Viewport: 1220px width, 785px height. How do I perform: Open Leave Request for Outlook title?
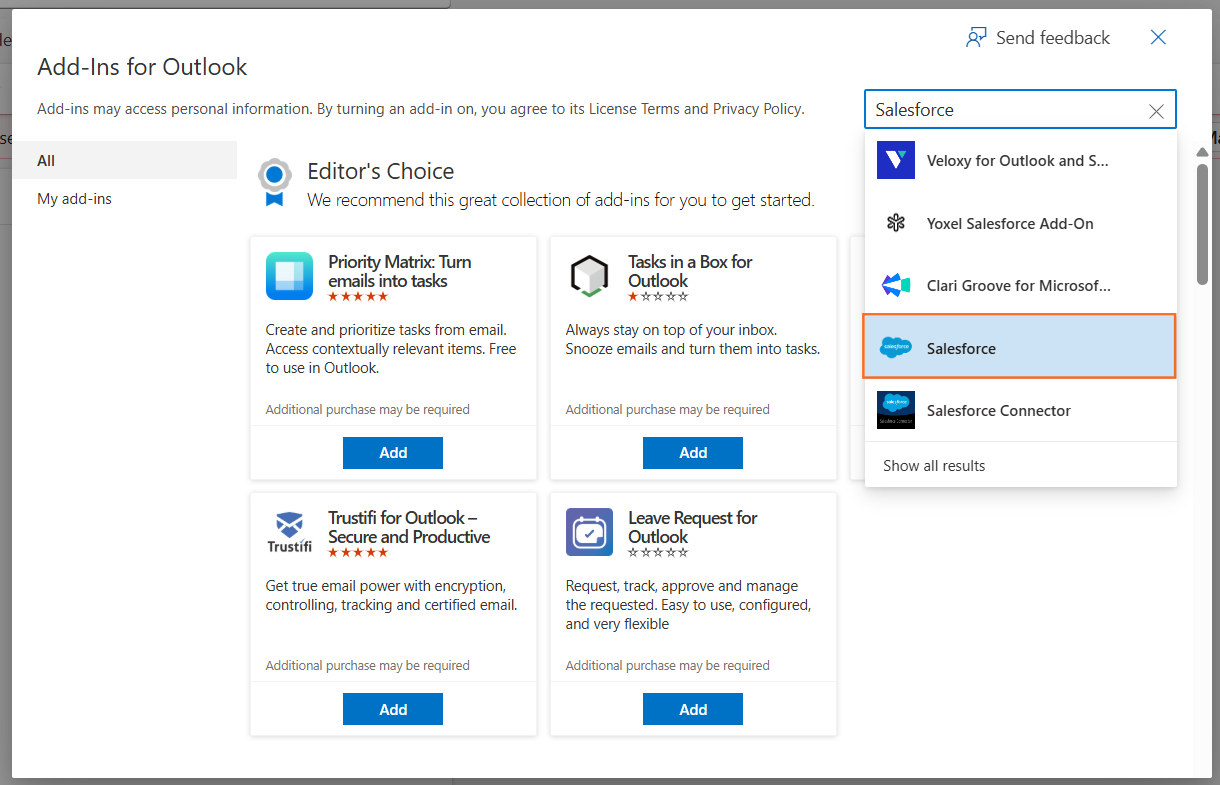(693, 527)
